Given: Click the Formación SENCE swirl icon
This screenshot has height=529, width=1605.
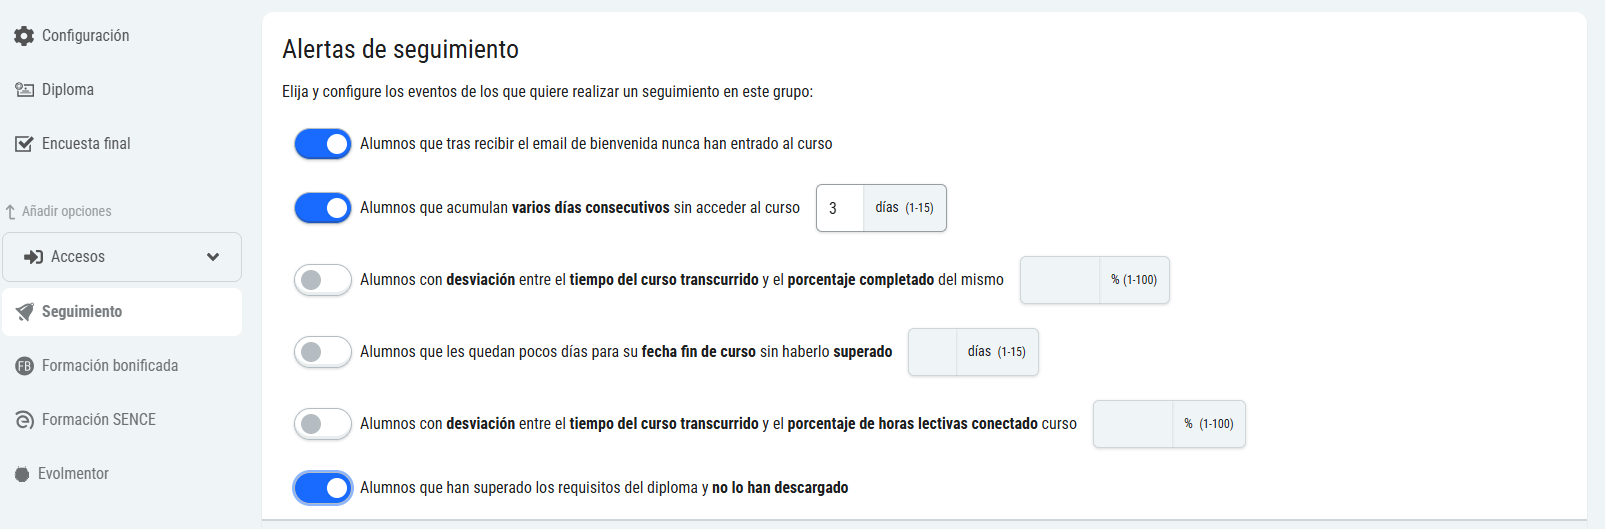Looking at the screenshot, I should click(24, 420).
